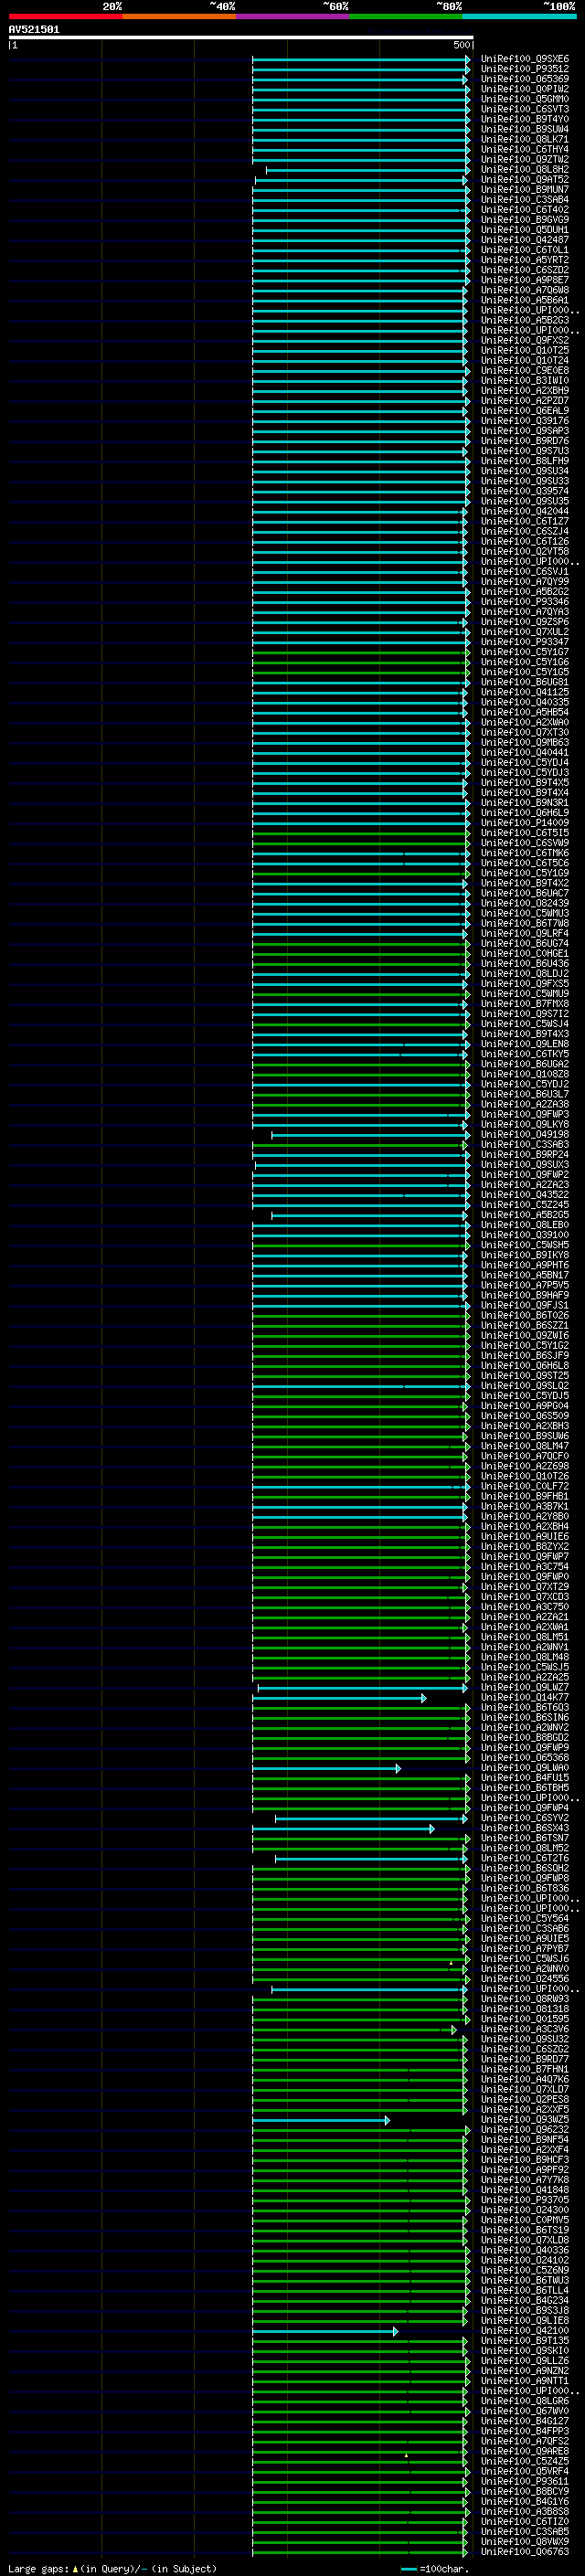The height and width of the screenshot is (2576, 585).
Task: Select label UniRef100_C6T2T6
Action: pos(525,1858)
